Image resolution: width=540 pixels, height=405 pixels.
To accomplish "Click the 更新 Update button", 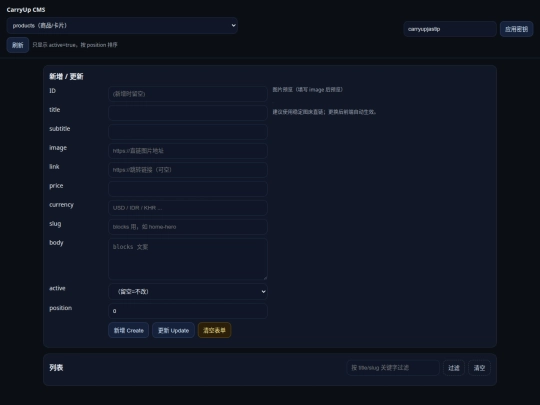I will tap(173, 330).
